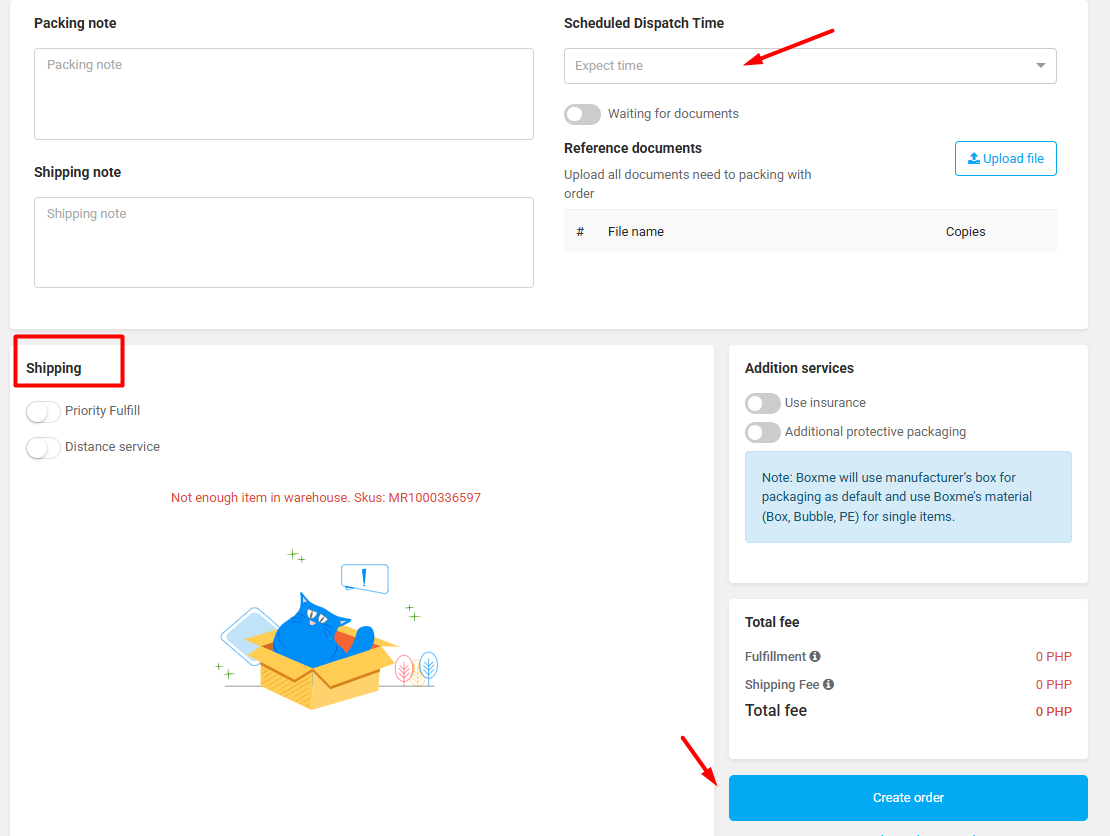
Task: Enable Waiting for documents toggle
Action: pyautogui.click(x=582, y=114)
